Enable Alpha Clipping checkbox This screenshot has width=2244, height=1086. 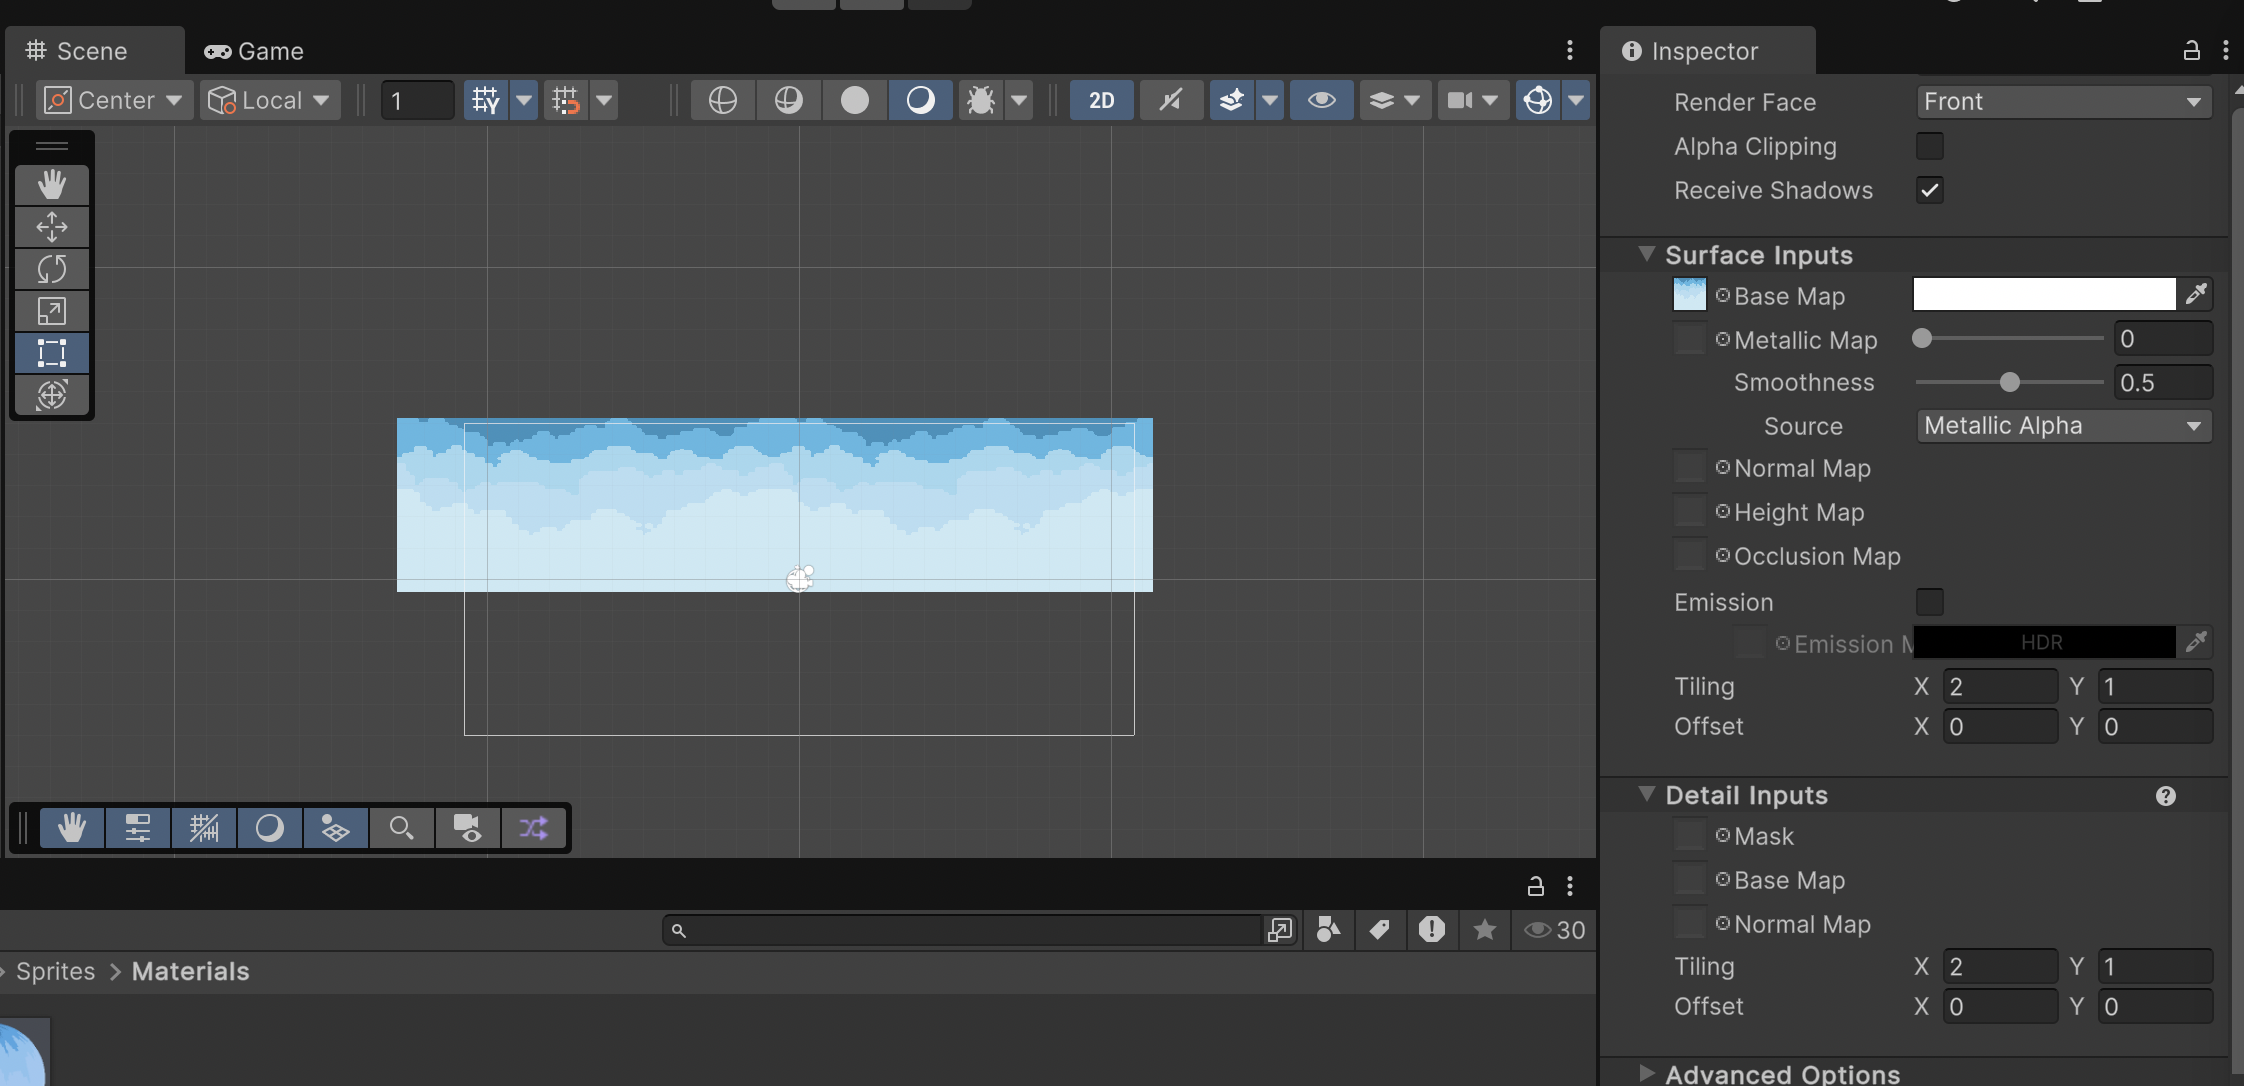(1929, 146)
